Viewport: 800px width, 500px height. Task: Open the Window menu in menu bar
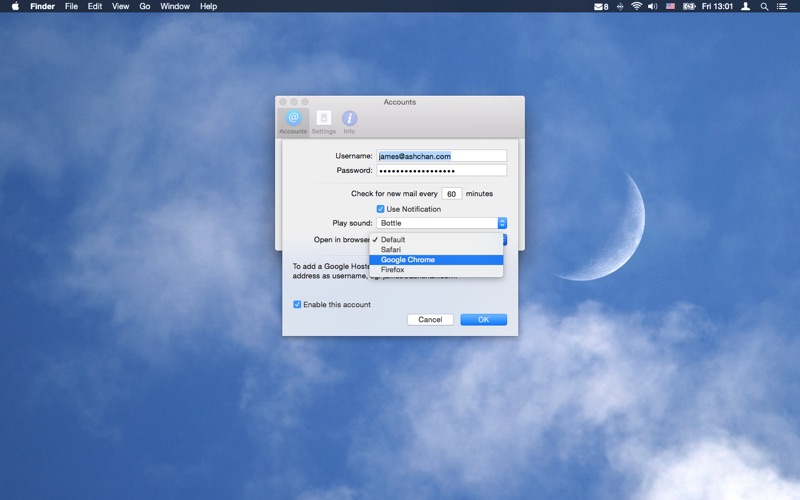pos(175,6)
